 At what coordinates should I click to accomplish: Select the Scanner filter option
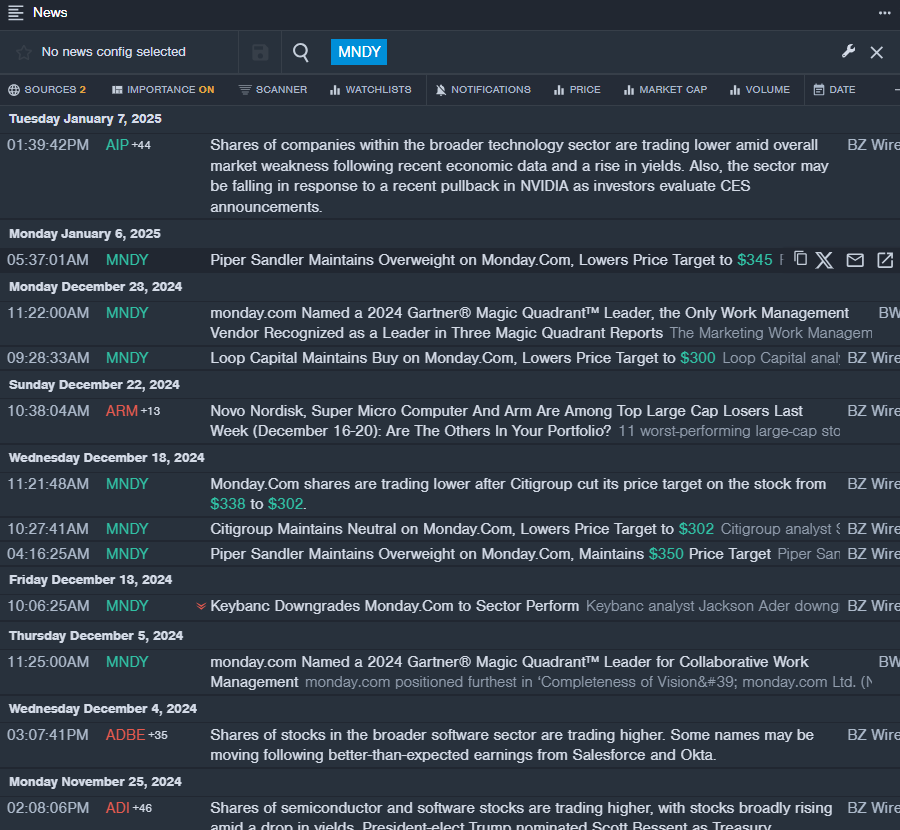273,90
